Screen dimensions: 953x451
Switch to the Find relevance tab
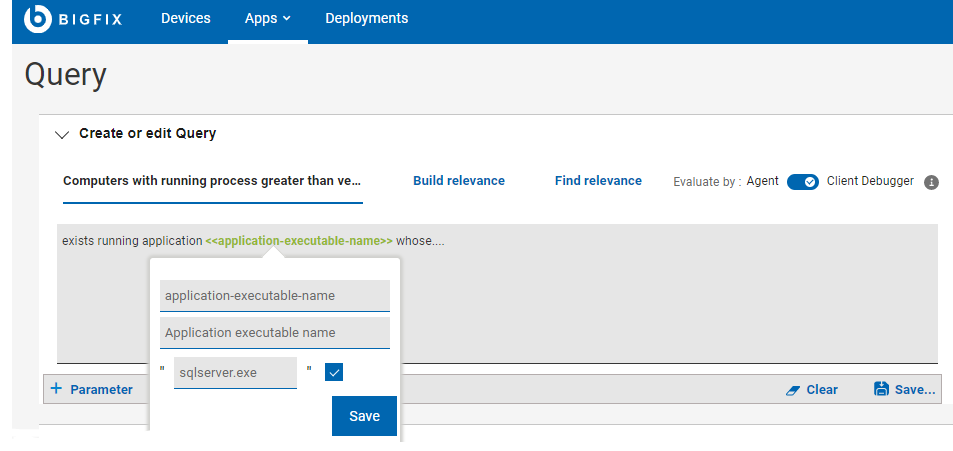point(598,181)
